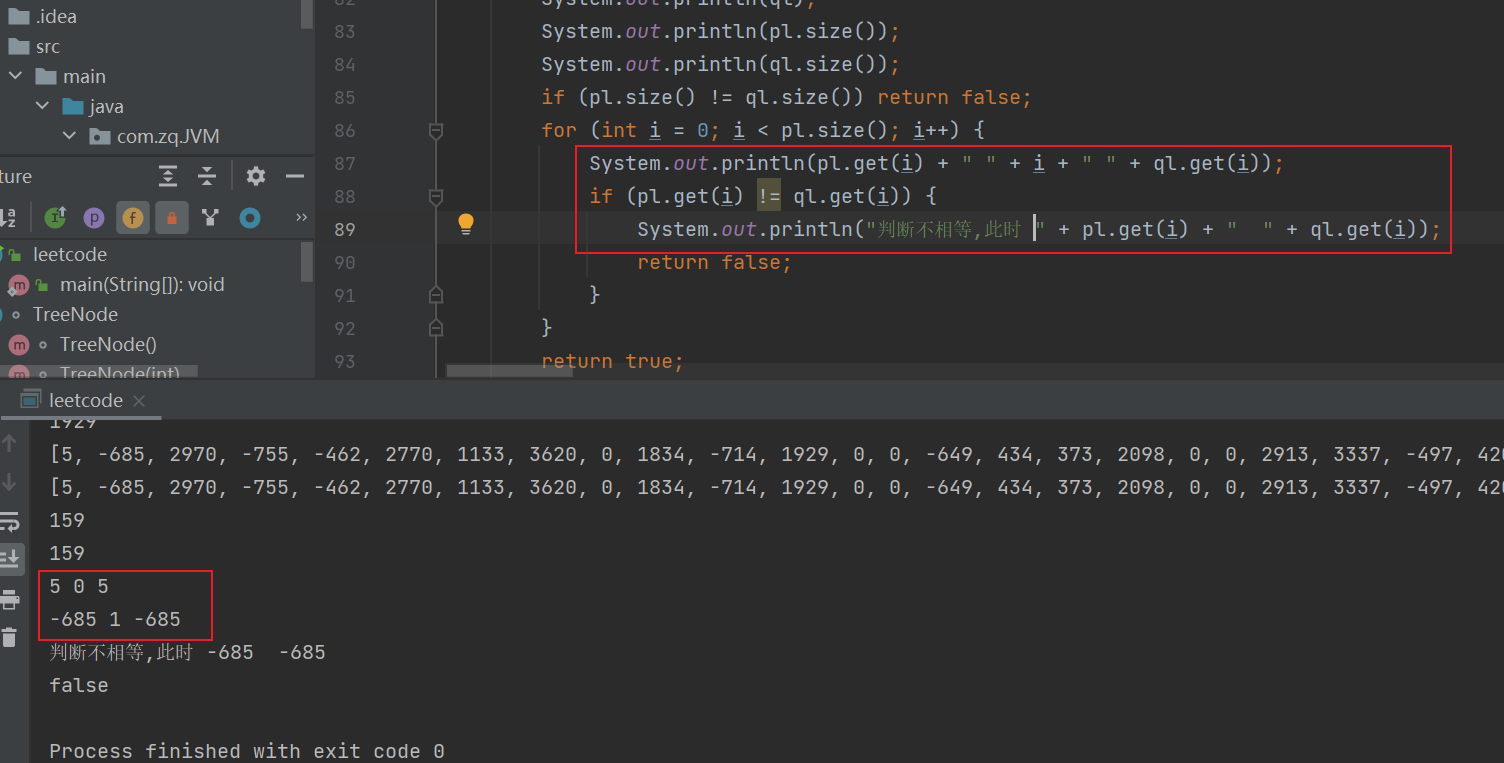Screen dimensions: 1504x763
Task: Click 'return true;' on line 93
Action: tap(612, 361)
